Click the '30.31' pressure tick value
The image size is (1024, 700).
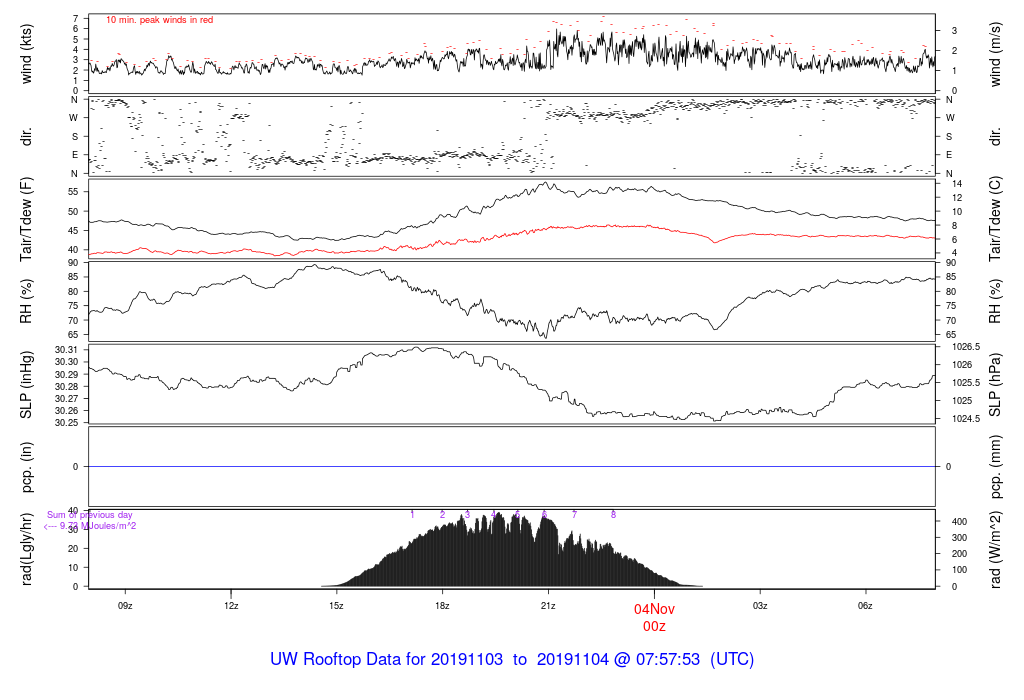coord(66,350)
